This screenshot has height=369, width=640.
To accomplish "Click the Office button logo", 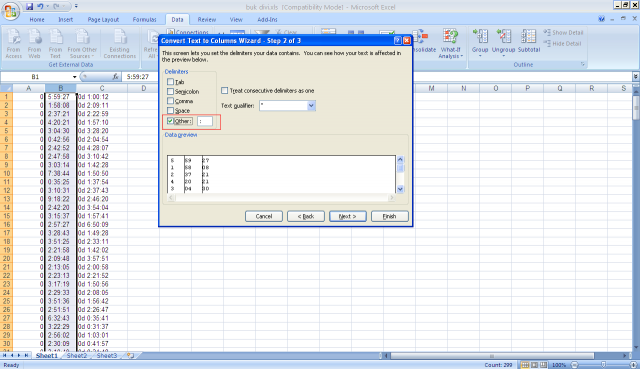I will 11,11.
